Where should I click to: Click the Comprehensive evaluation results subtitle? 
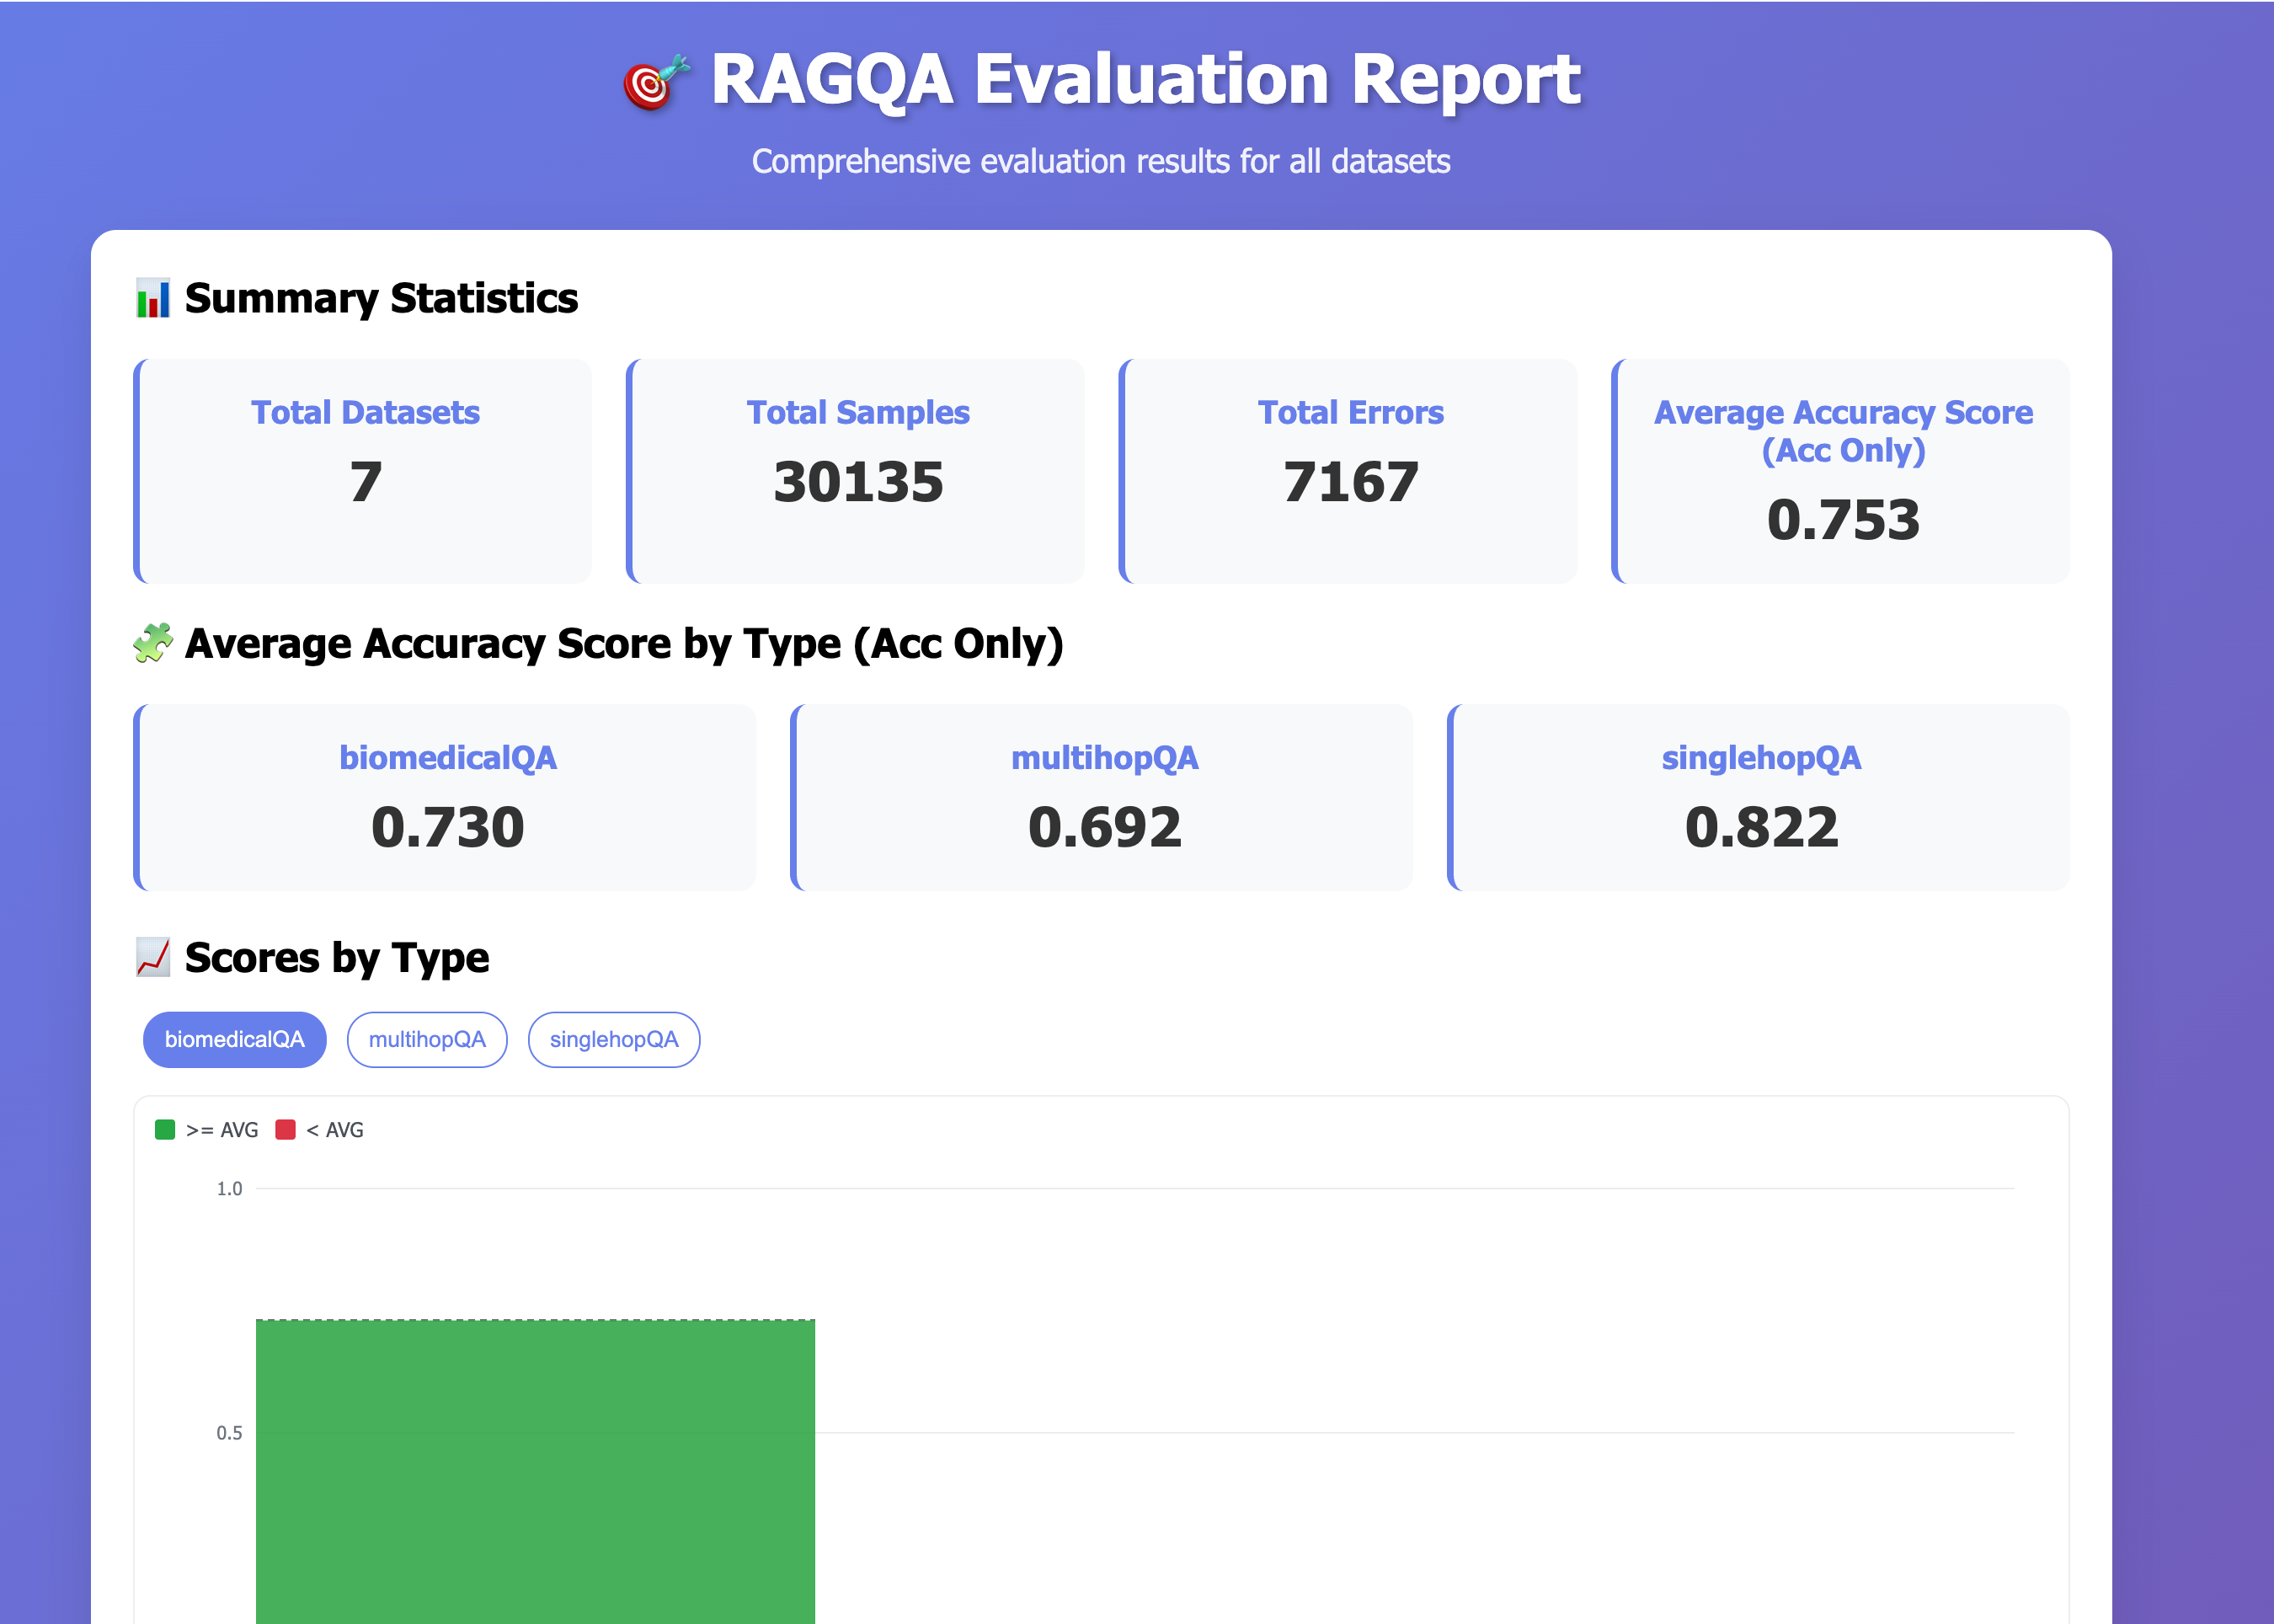click(1101, 161)
